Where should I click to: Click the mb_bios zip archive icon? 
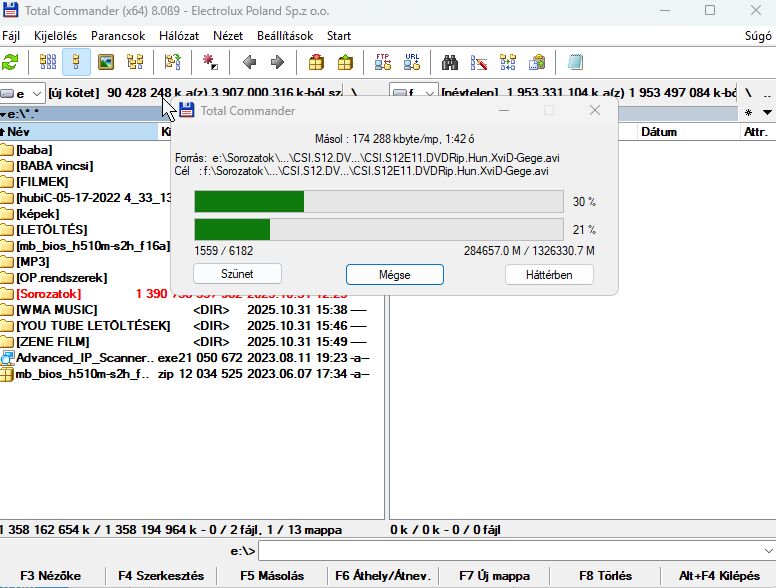pos(7,374)
